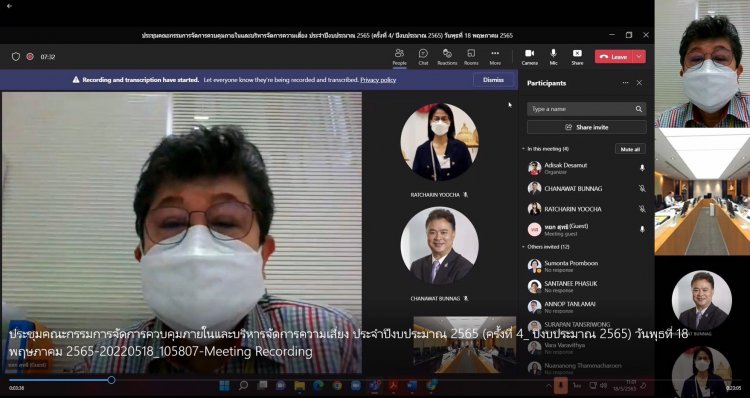Select the Meeting guest participant row
Image resolution: width=750 pixels, height=398 pixels.
point(586,229)
